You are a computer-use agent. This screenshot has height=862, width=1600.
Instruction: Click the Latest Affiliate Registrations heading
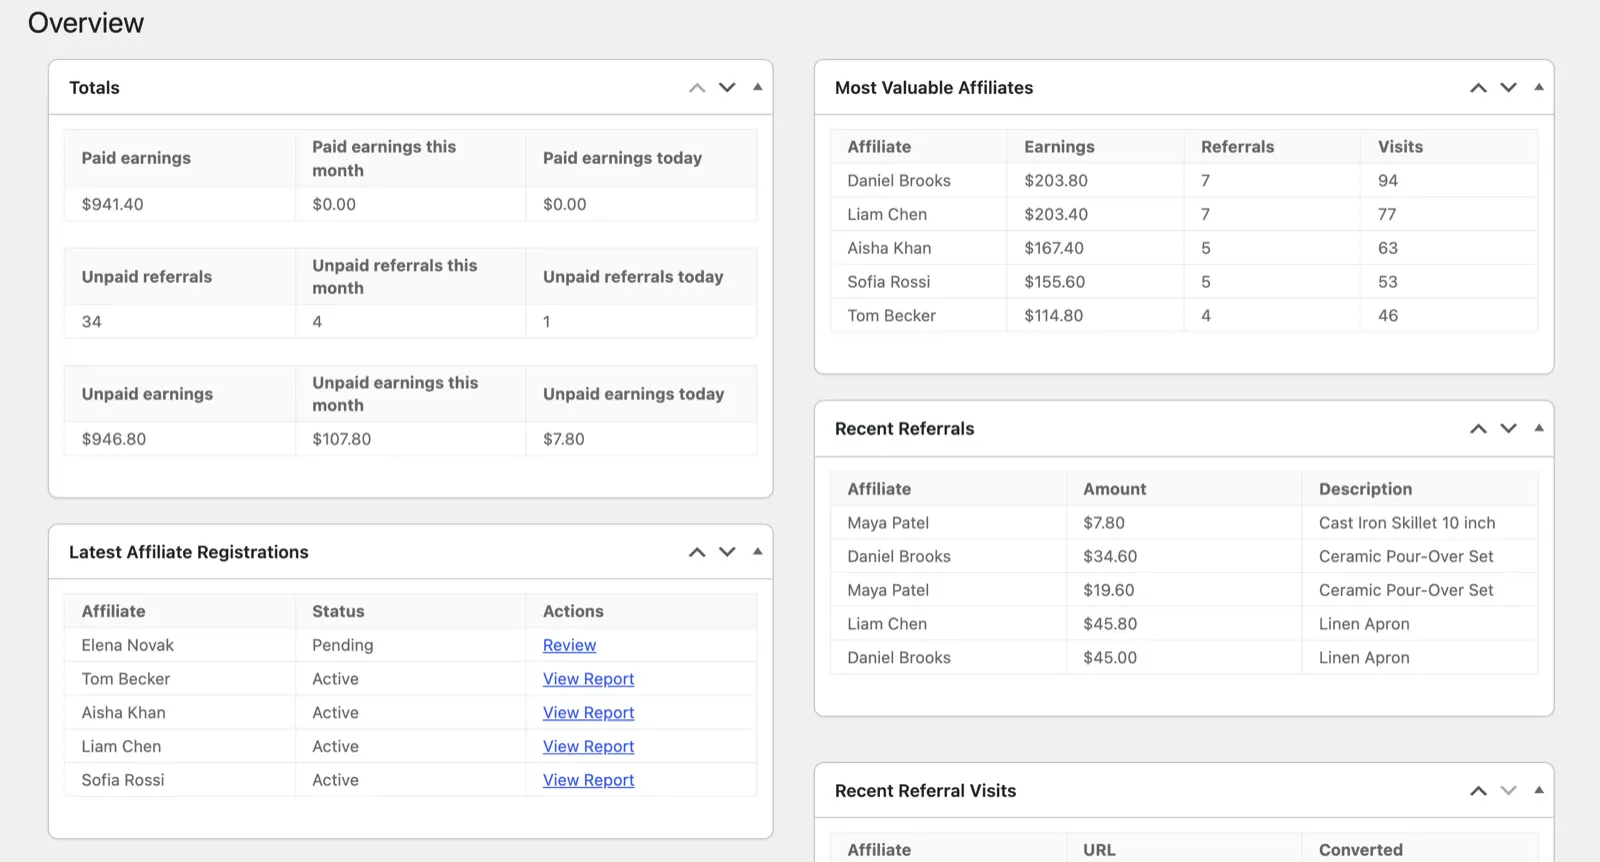[189, 552]
